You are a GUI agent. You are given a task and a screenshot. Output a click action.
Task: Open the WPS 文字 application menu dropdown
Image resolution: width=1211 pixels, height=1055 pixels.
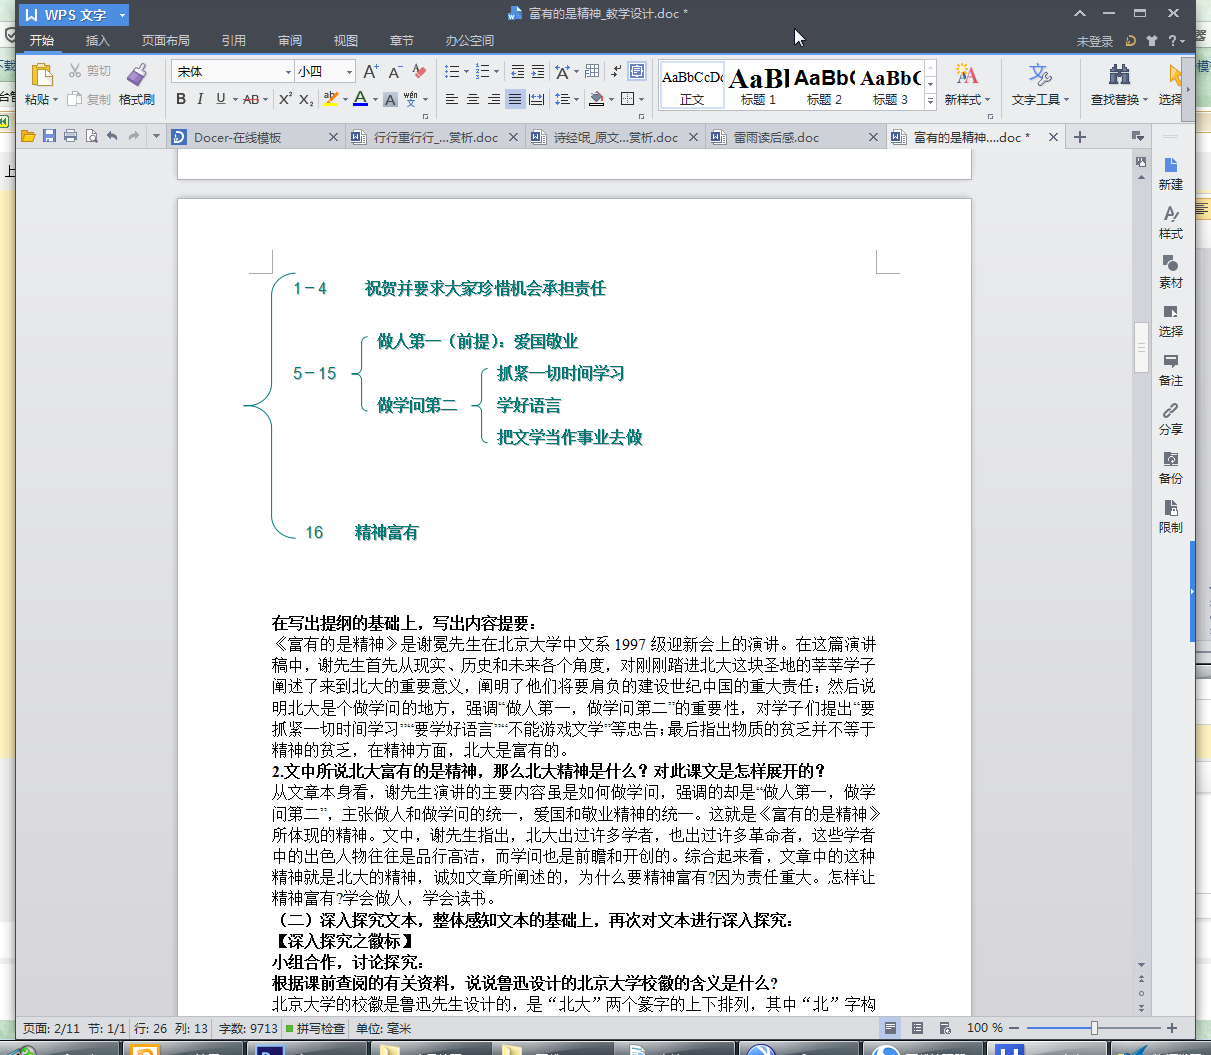[x=122, y=15]
